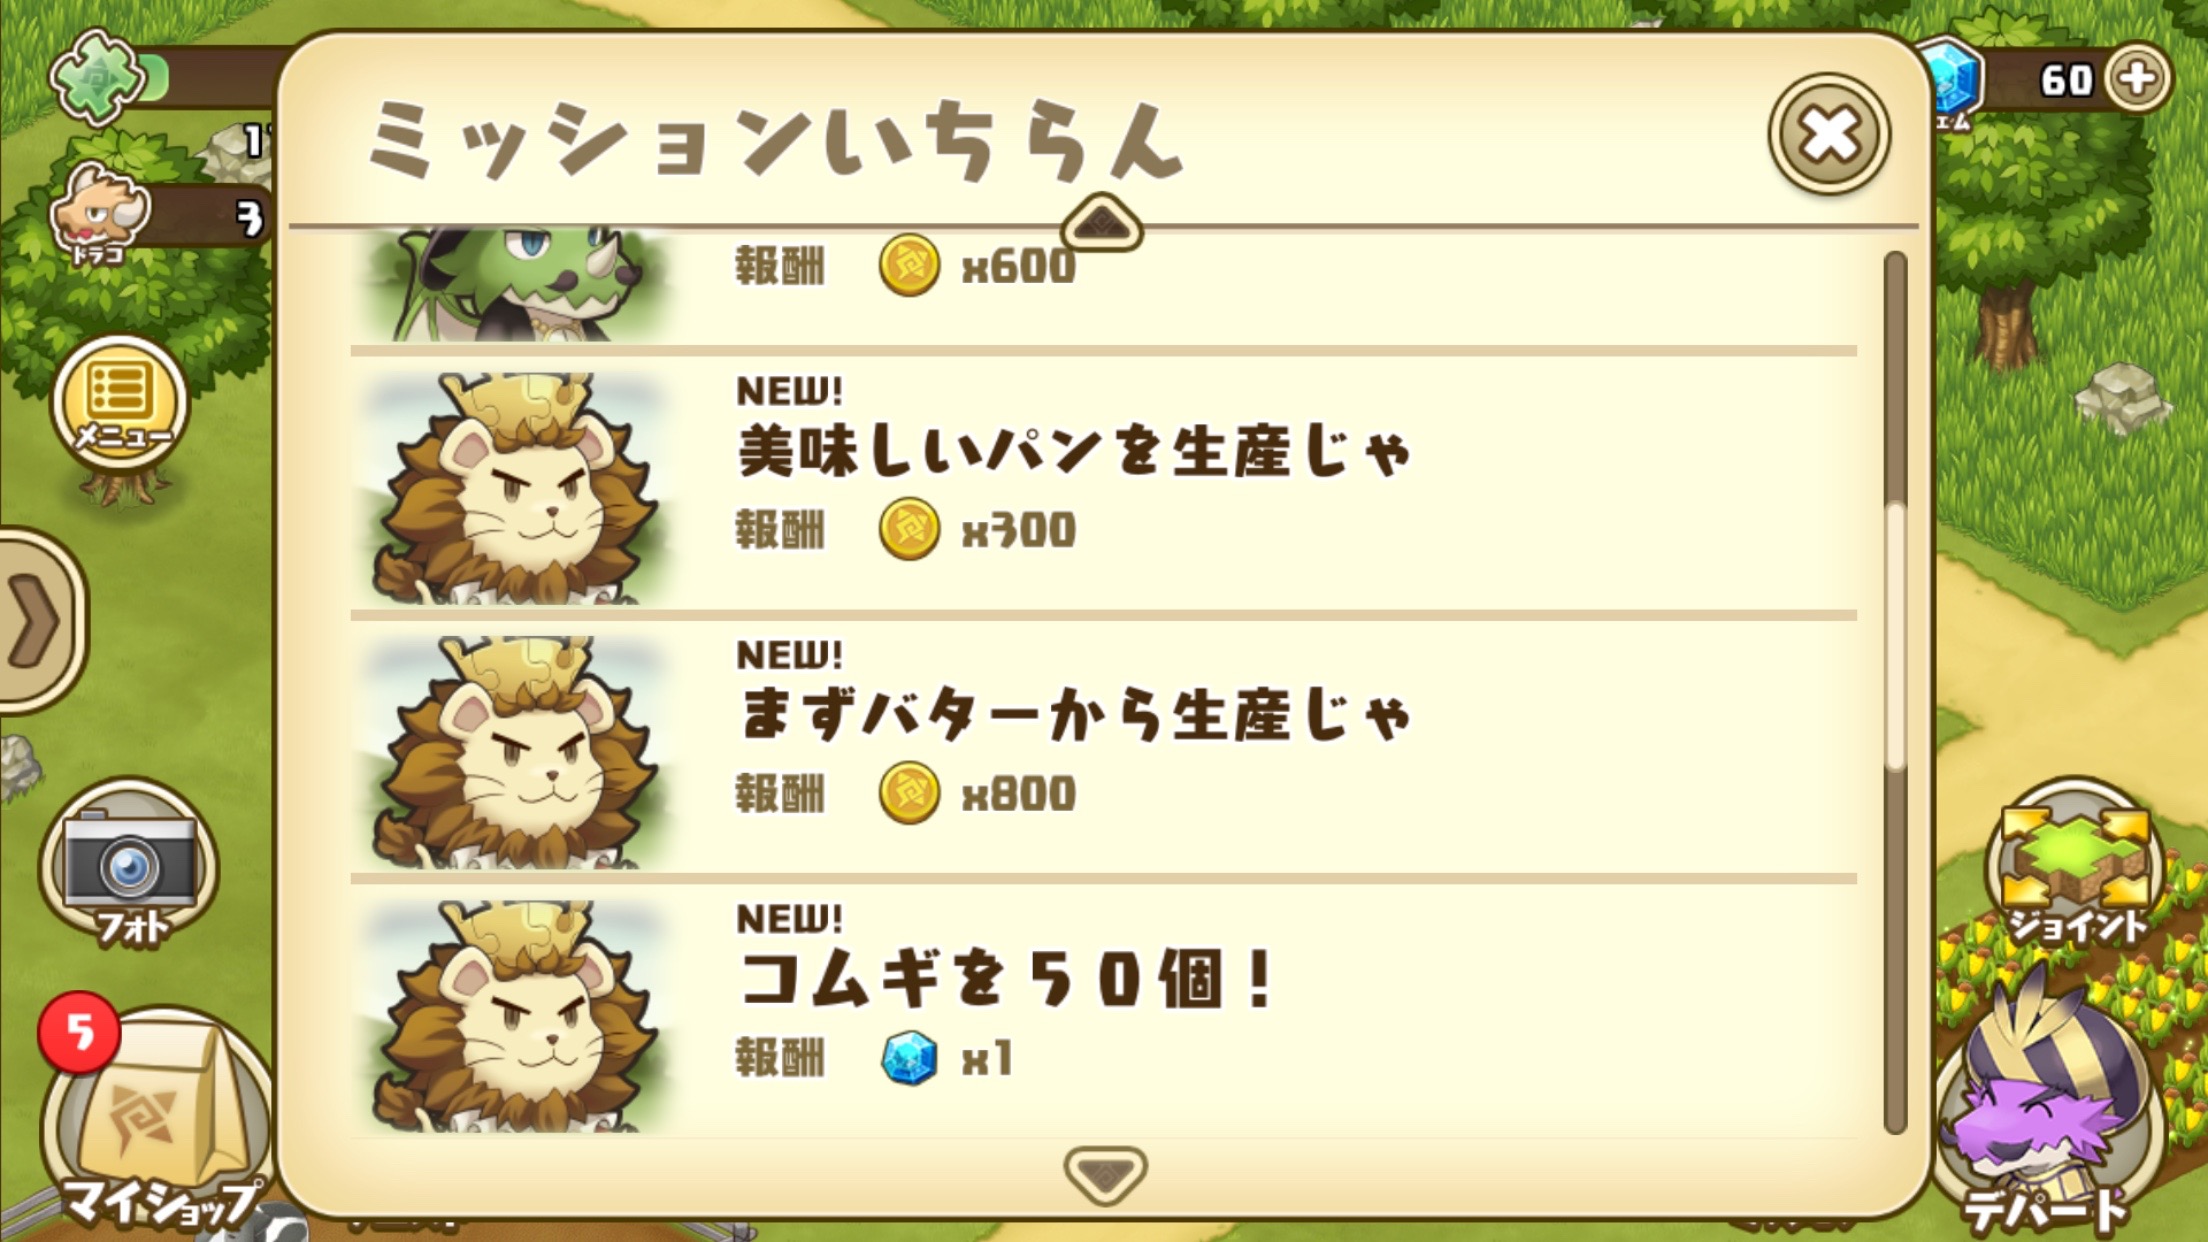
Task: Close the ミッションいちらん dialog
Action: click(x=1828, y=134)
